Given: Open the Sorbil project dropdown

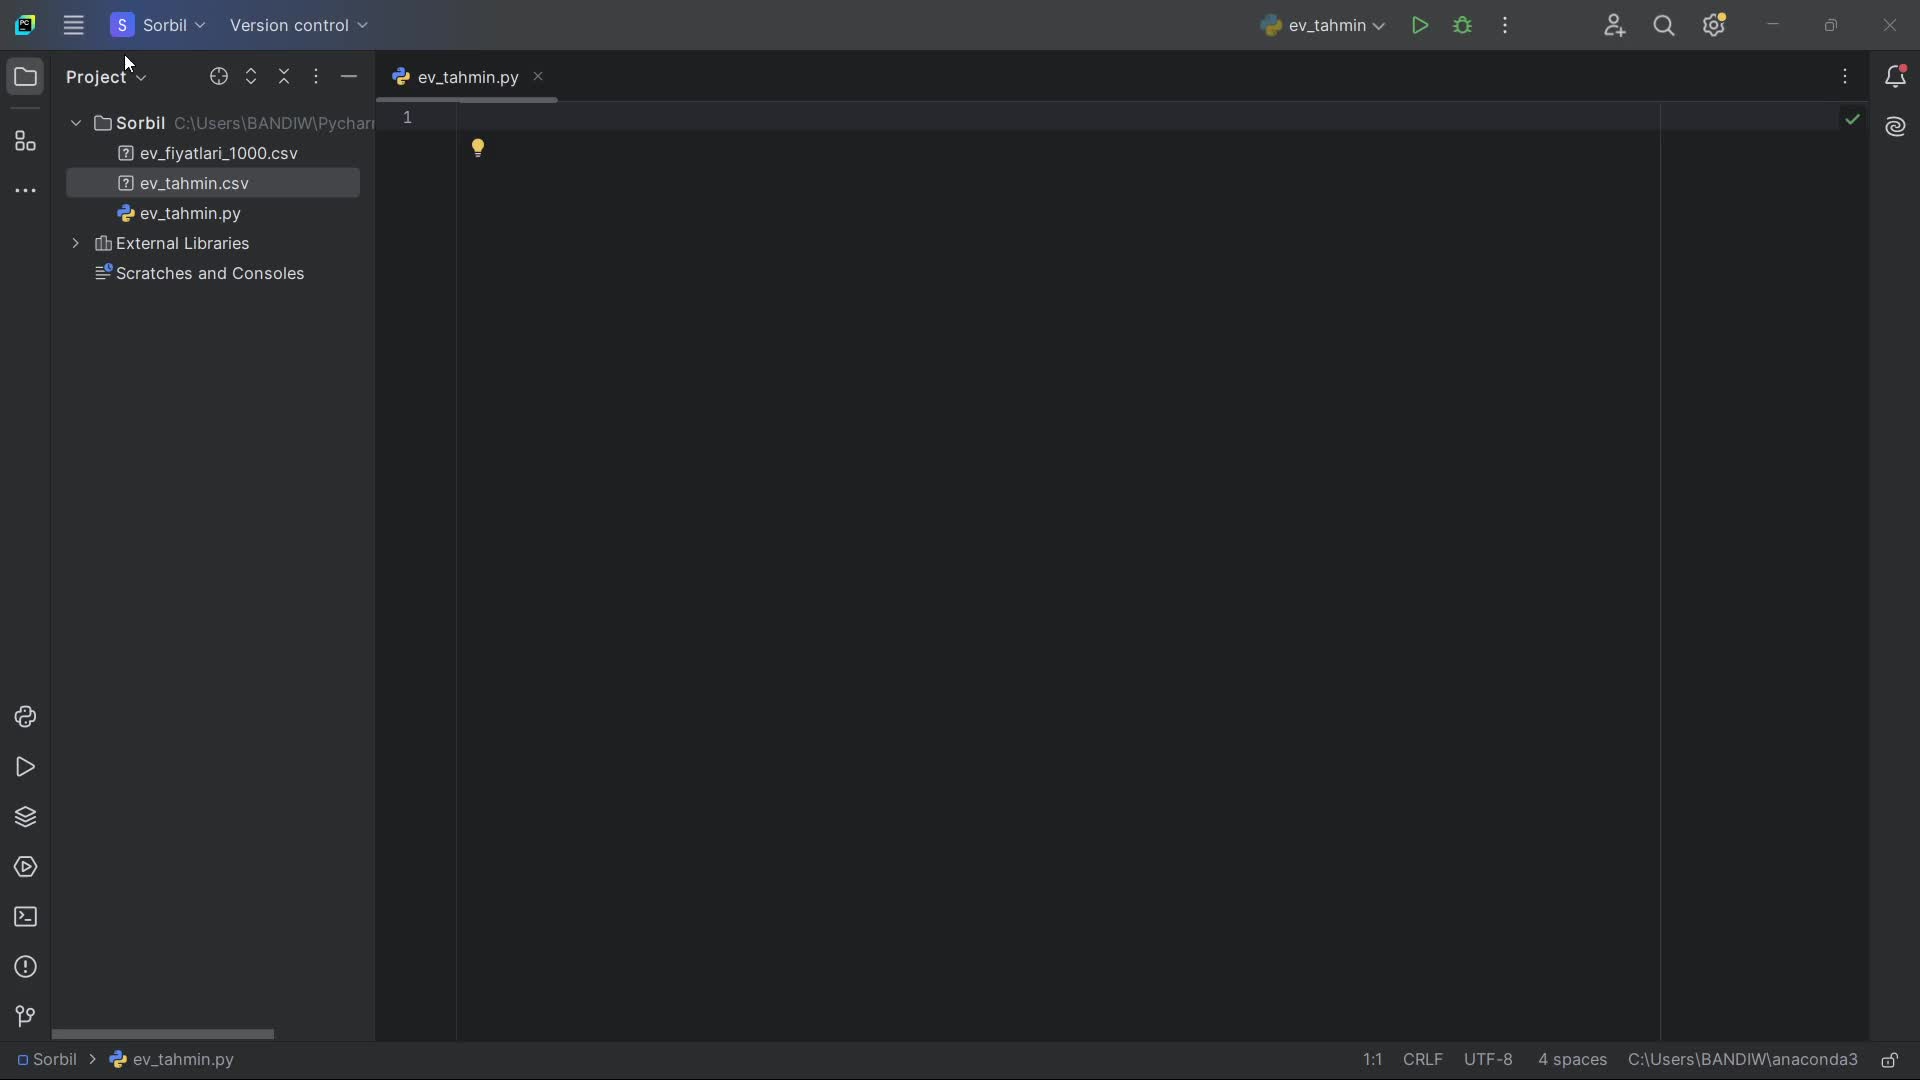Looking at the screenshot, I should tap(159, 26).
